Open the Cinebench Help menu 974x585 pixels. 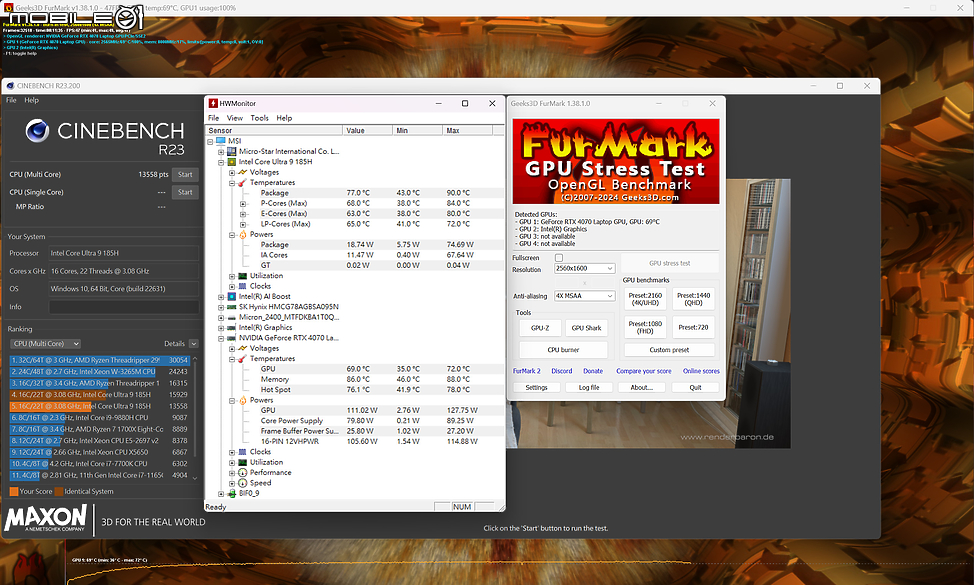(31, 100)
